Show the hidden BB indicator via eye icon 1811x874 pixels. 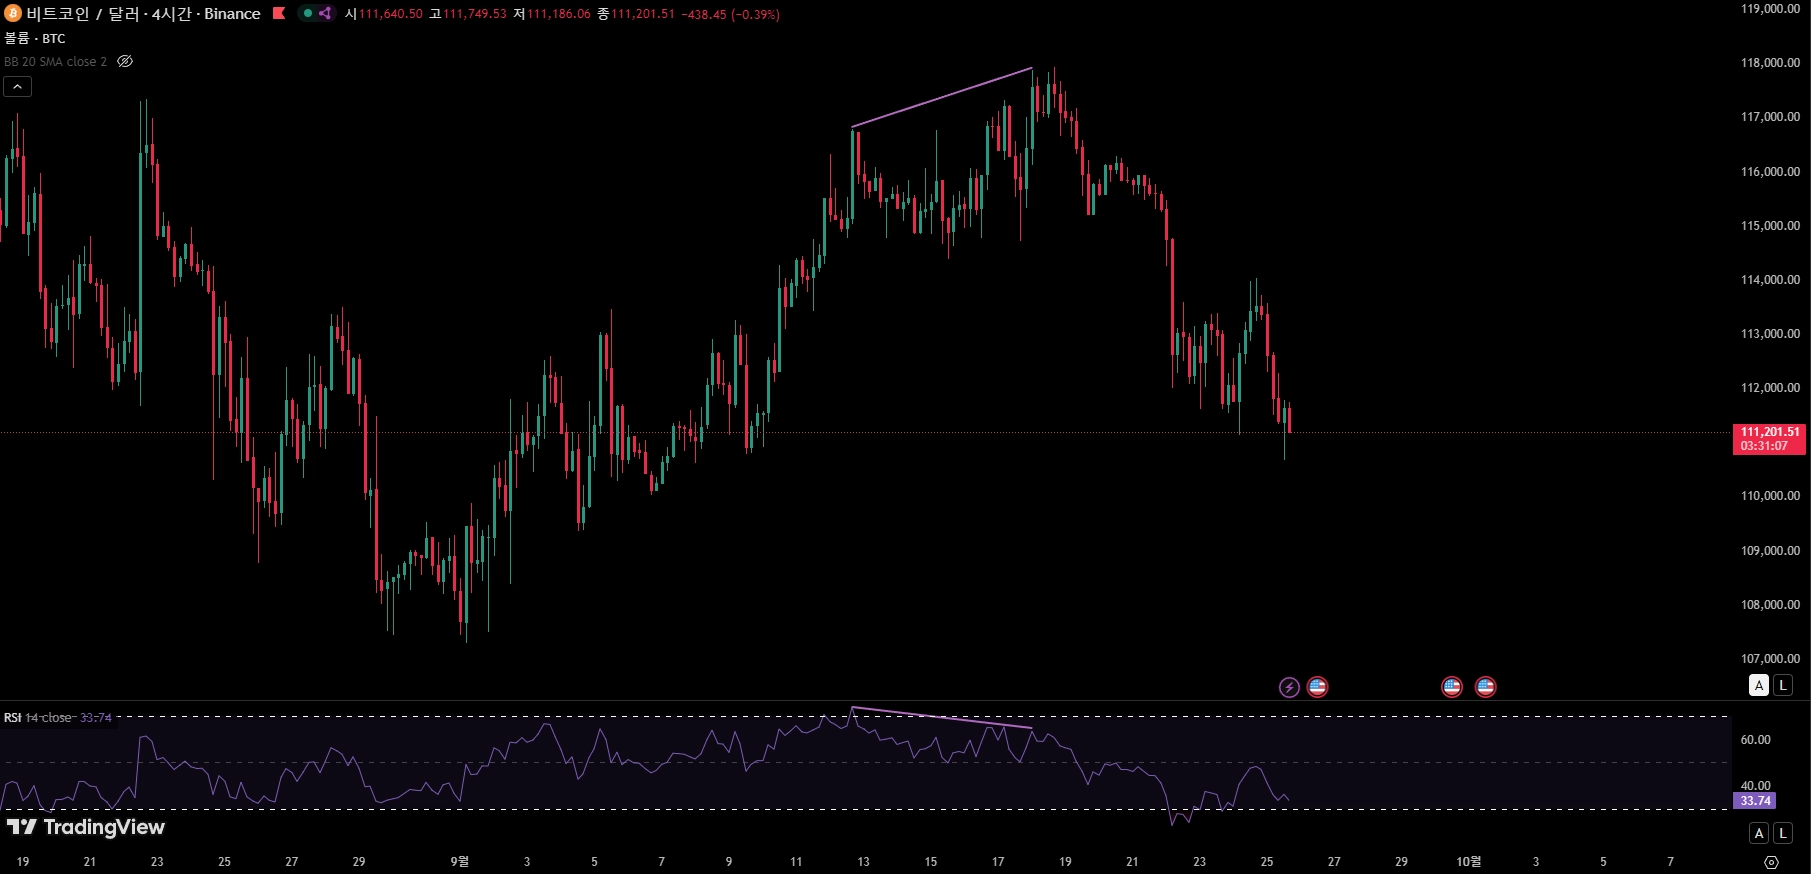tap(125, 61)
